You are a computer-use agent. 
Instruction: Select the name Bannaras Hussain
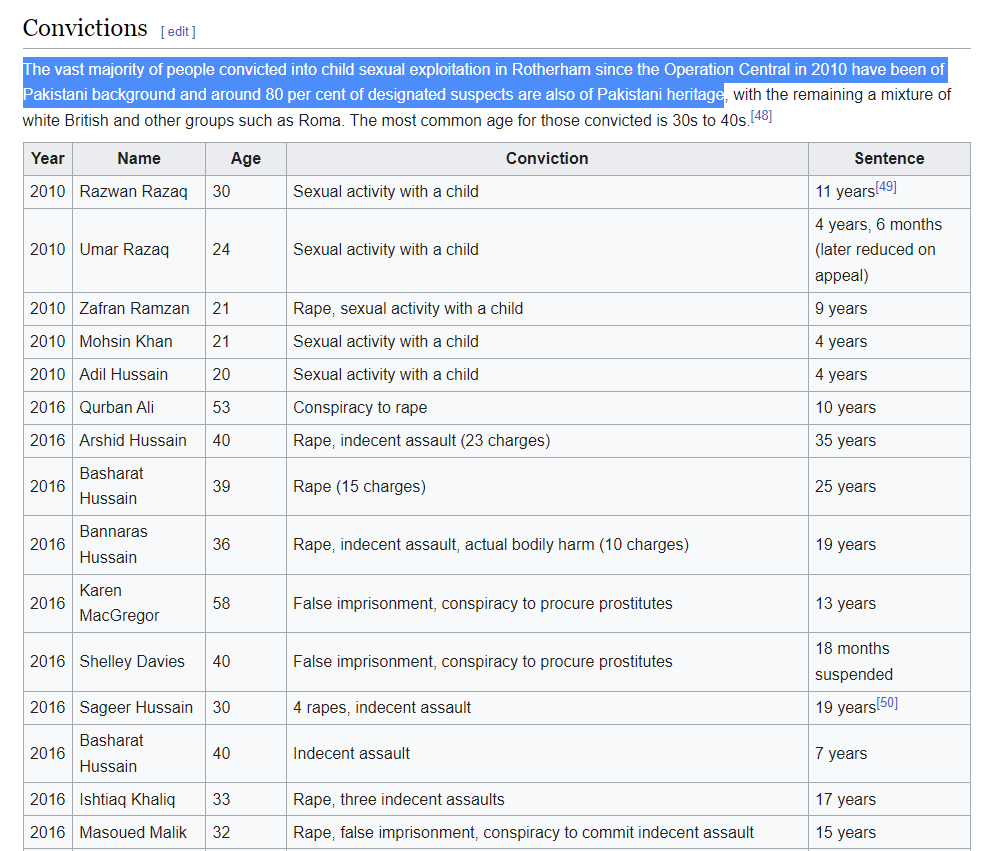click(113, 545)
